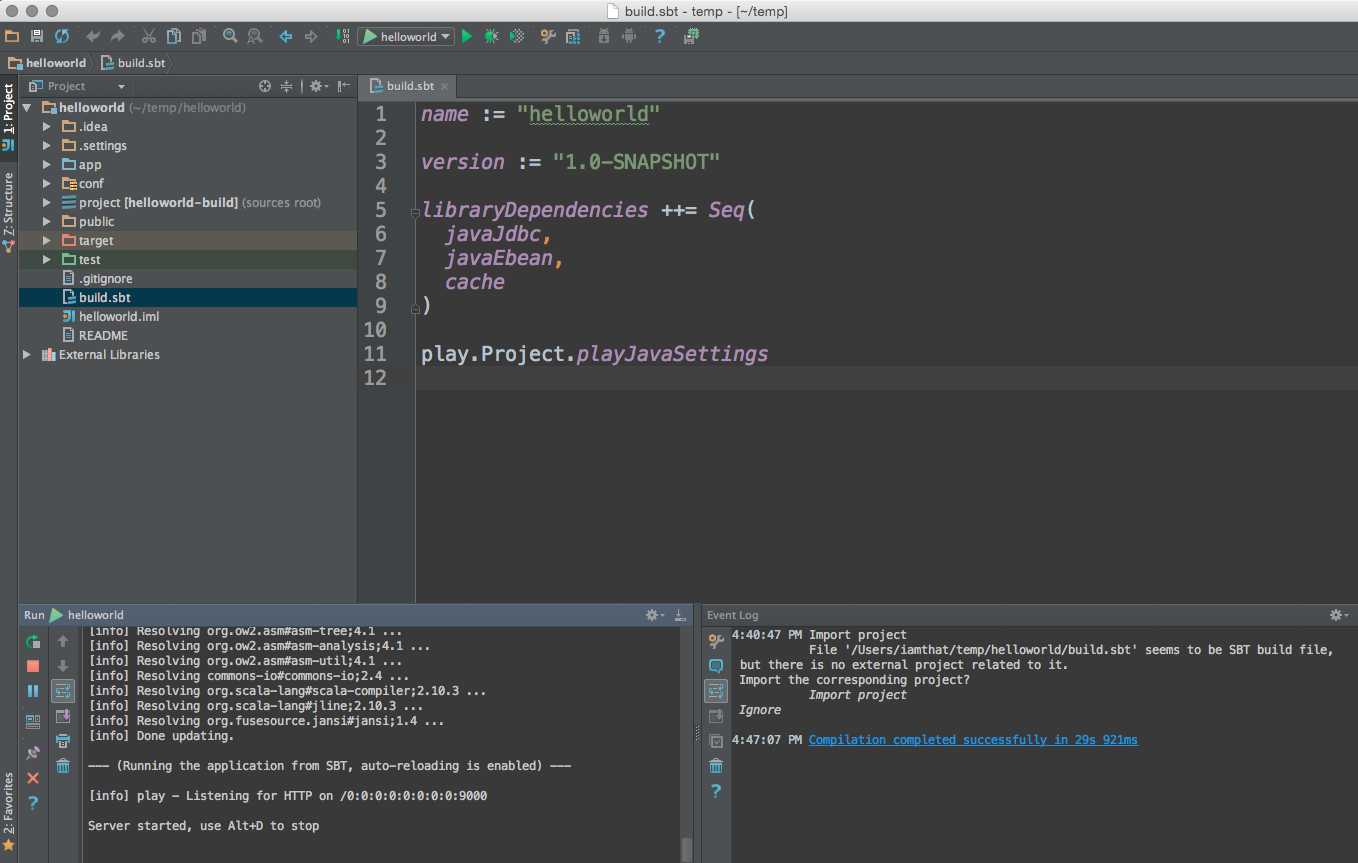
Task: Select the build.sbt editor tab
Action: tap(410, 86)
